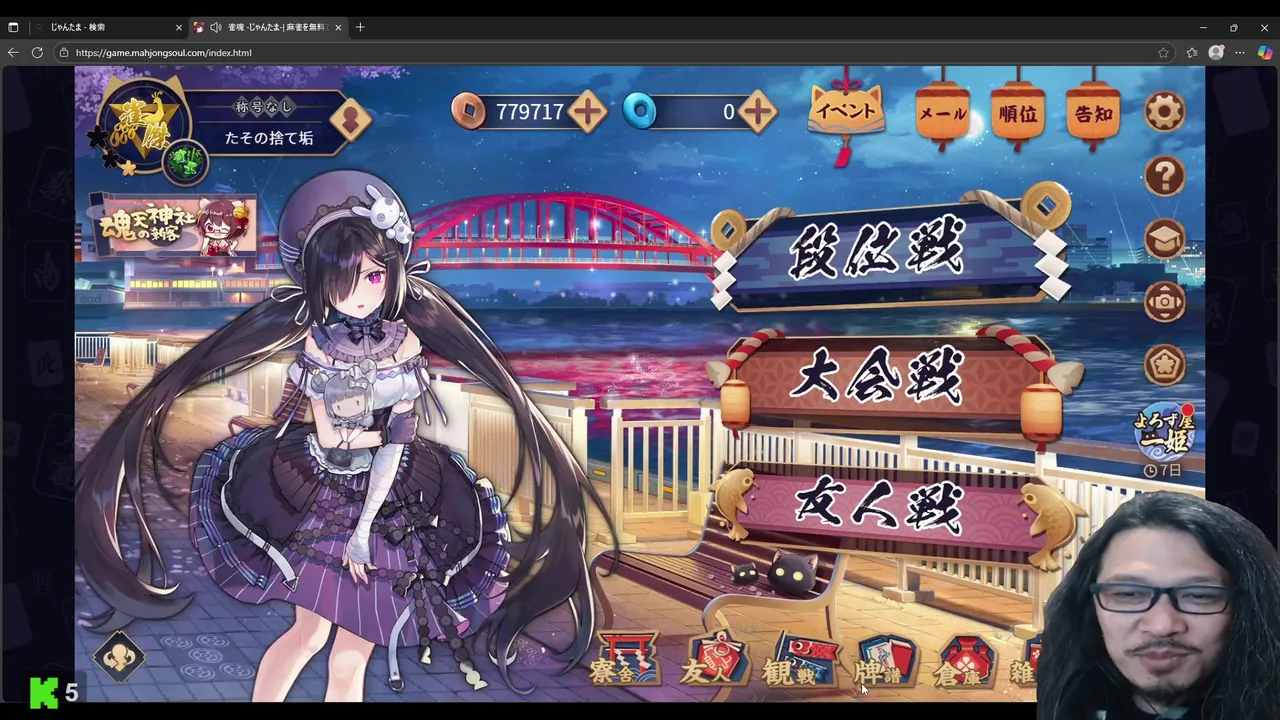
Task: Click the blue jade currency icon
Action: point(639,112)
